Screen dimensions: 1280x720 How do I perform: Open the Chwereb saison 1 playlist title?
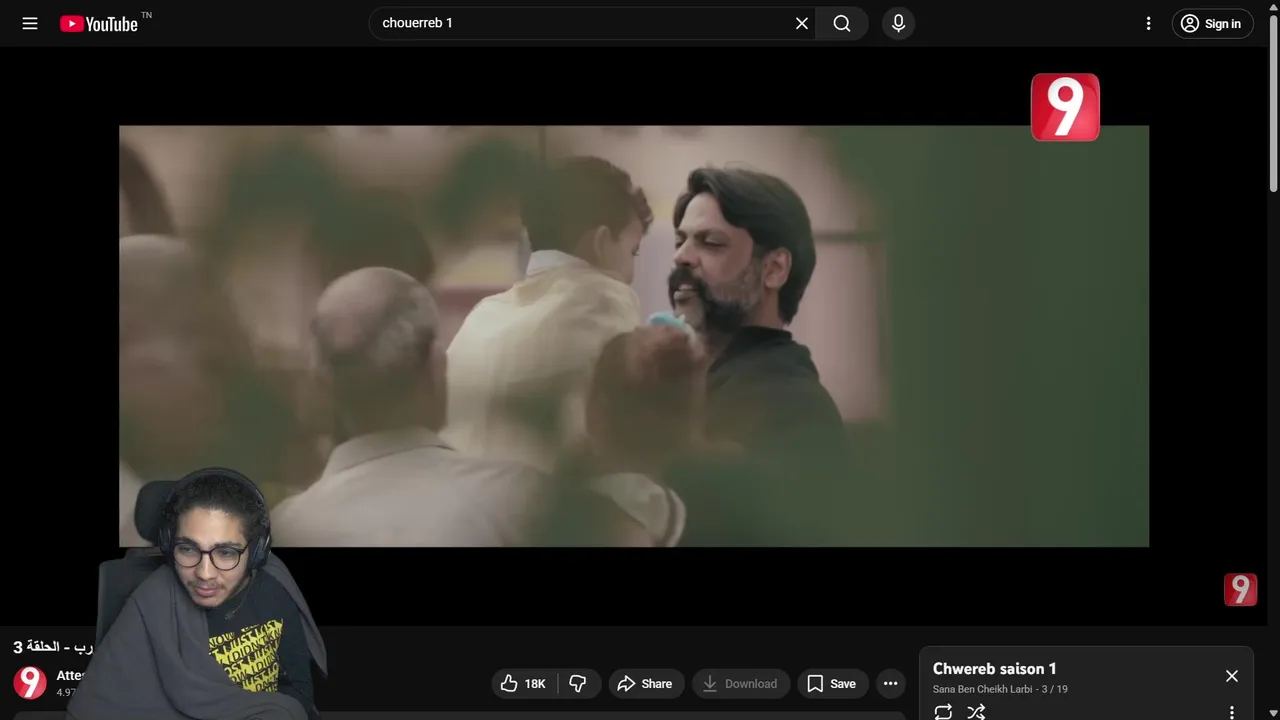995,669
